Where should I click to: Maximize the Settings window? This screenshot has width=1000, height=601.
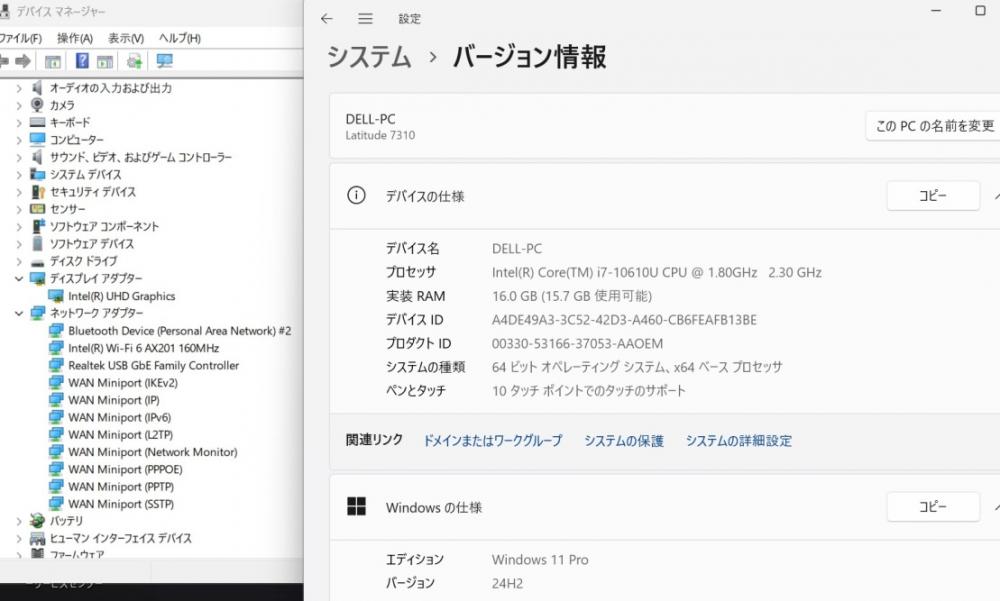point(980,10)
